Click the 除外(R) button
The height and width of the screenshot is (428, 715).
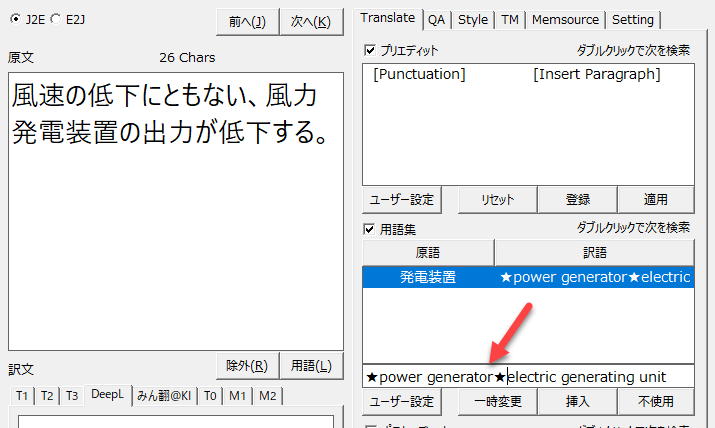tap(246, 365)
